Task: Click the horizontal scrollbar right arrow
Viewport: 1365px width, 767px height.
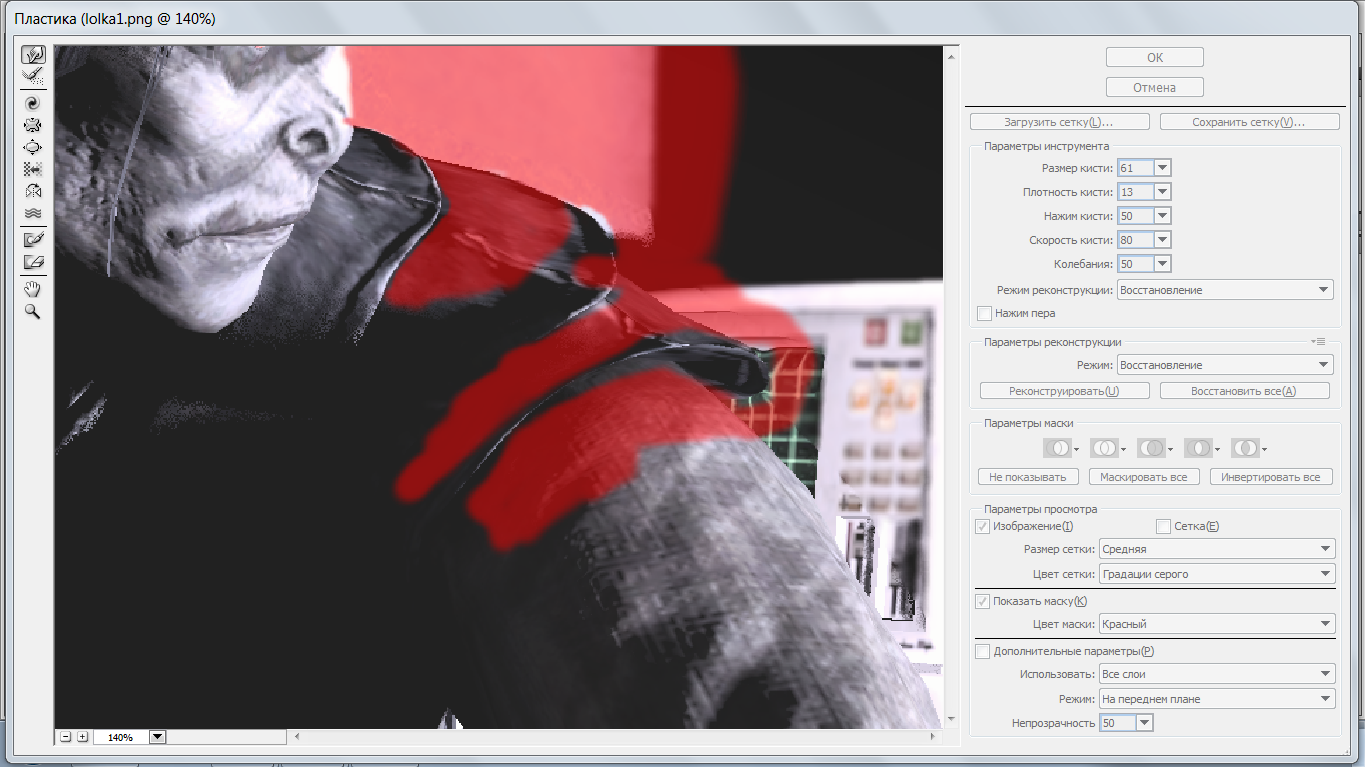Action: 934,737
